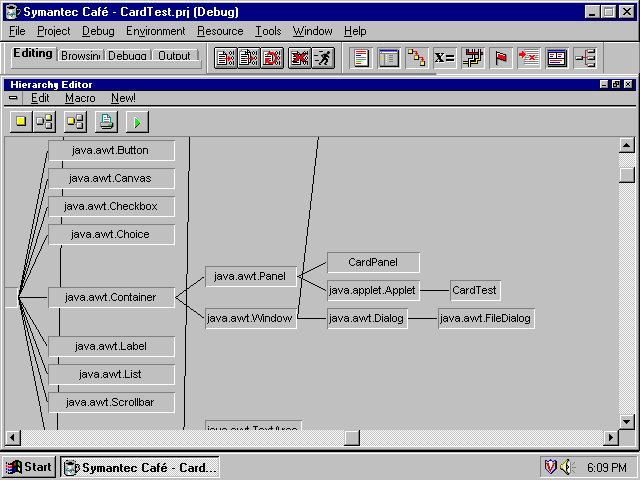The height and width of the screenshot is (480, 640).
Task: Click the green play arrow icon
Action: click(138, 122)
